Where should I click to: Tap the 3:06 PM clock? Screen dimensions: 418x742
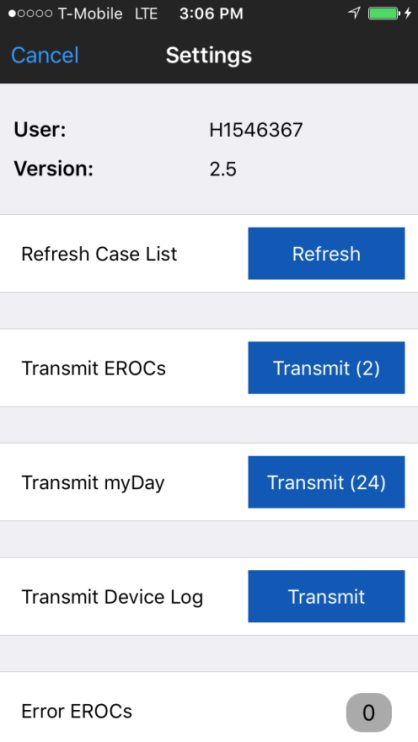[211, 14]
